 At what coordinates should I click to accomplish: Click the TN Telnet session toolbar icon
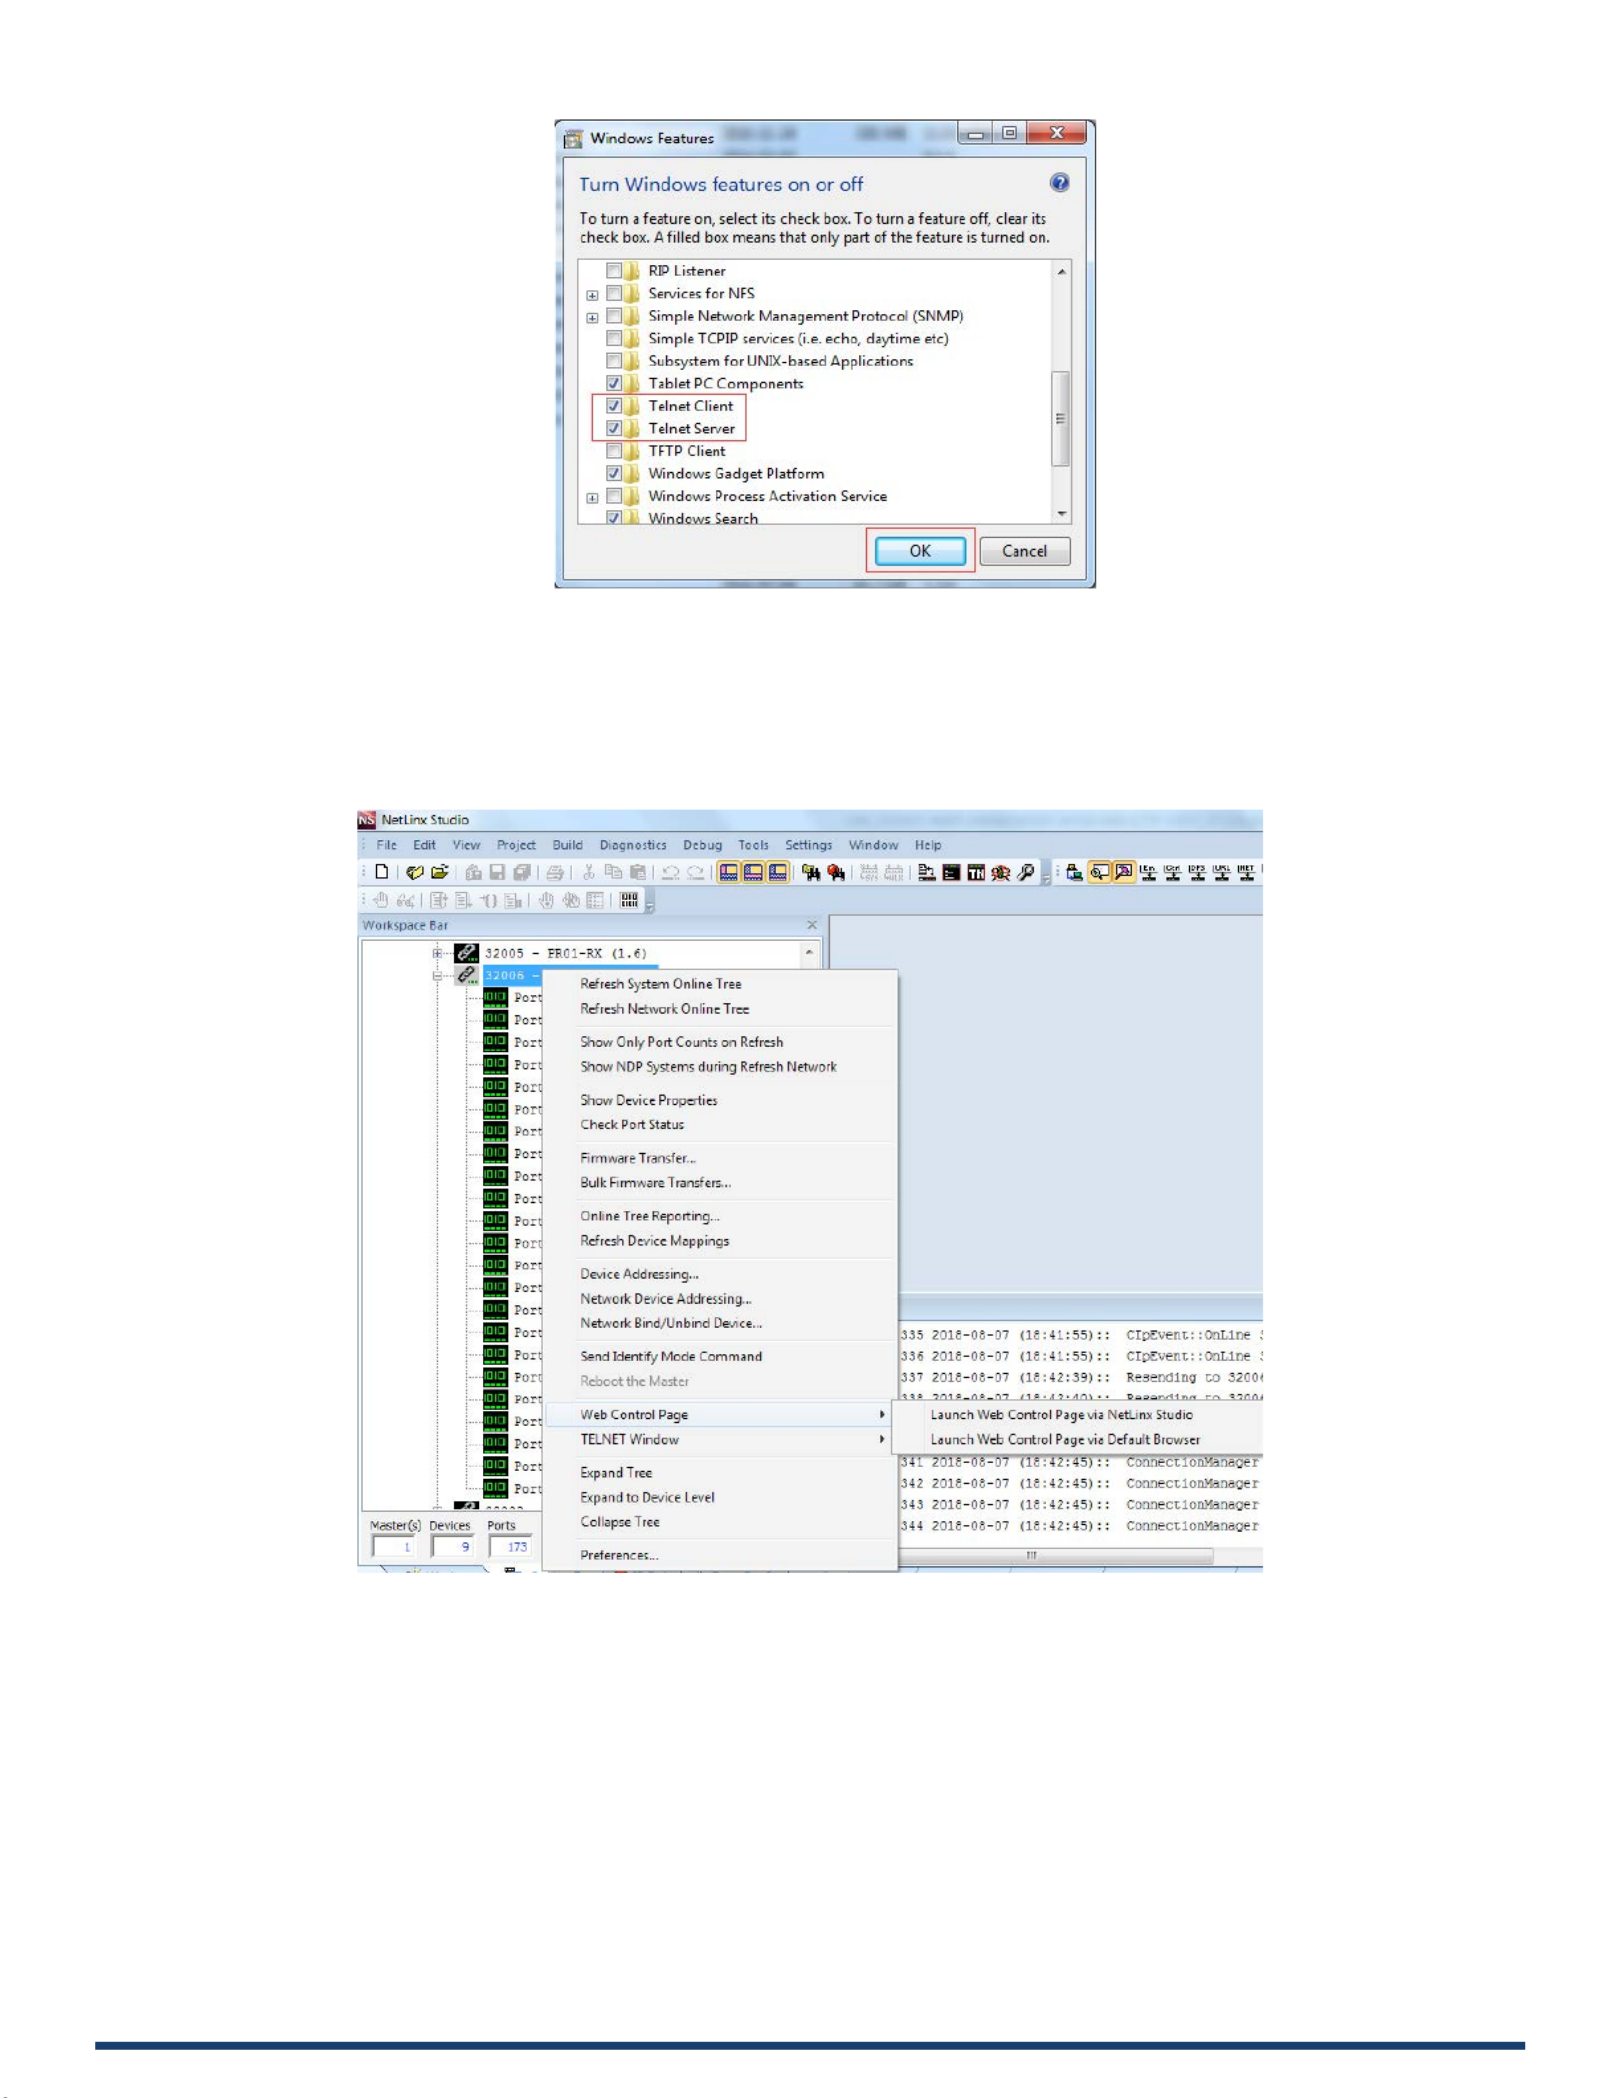[976, 872]
